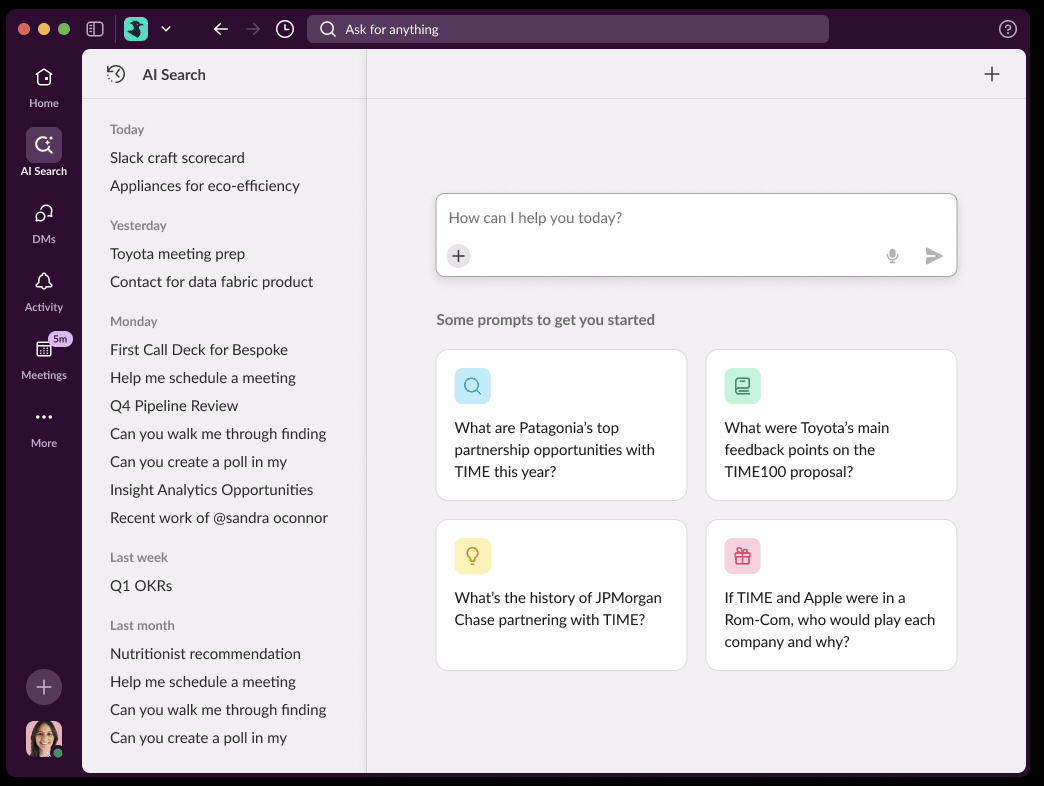Image resolution: width=1044 pixels, height=786 pixels.
Task: Open the workspace bird logo
Action: (136, 29)
